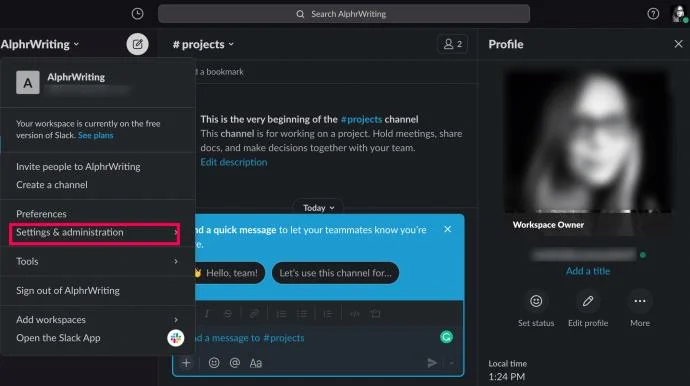Viewport: 690px width, 386px height.
Task: Open Preferences from the menu
Action: [41, 214]
